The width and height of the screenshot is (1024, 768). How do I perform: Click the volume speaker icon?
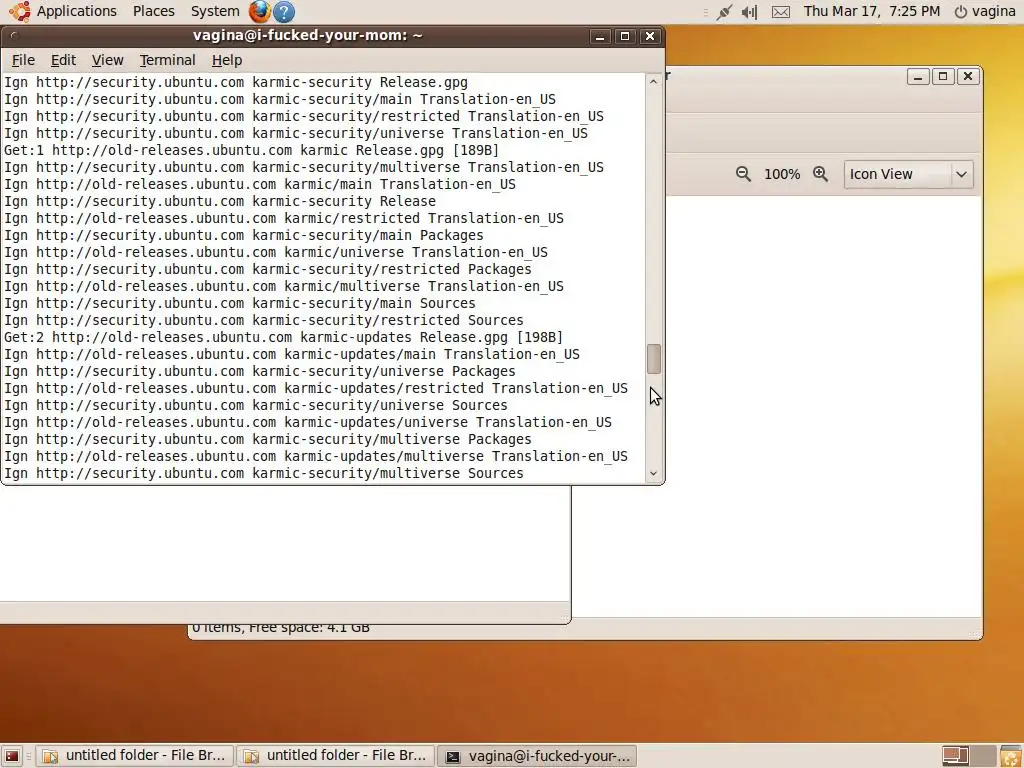pyautogui.click(x=750, y=12)
